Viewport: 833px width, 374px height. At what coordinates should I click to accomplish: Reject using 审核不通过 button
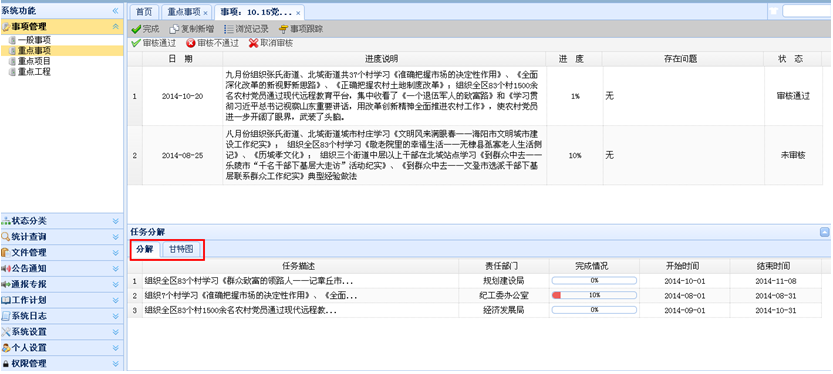[212, 43]
